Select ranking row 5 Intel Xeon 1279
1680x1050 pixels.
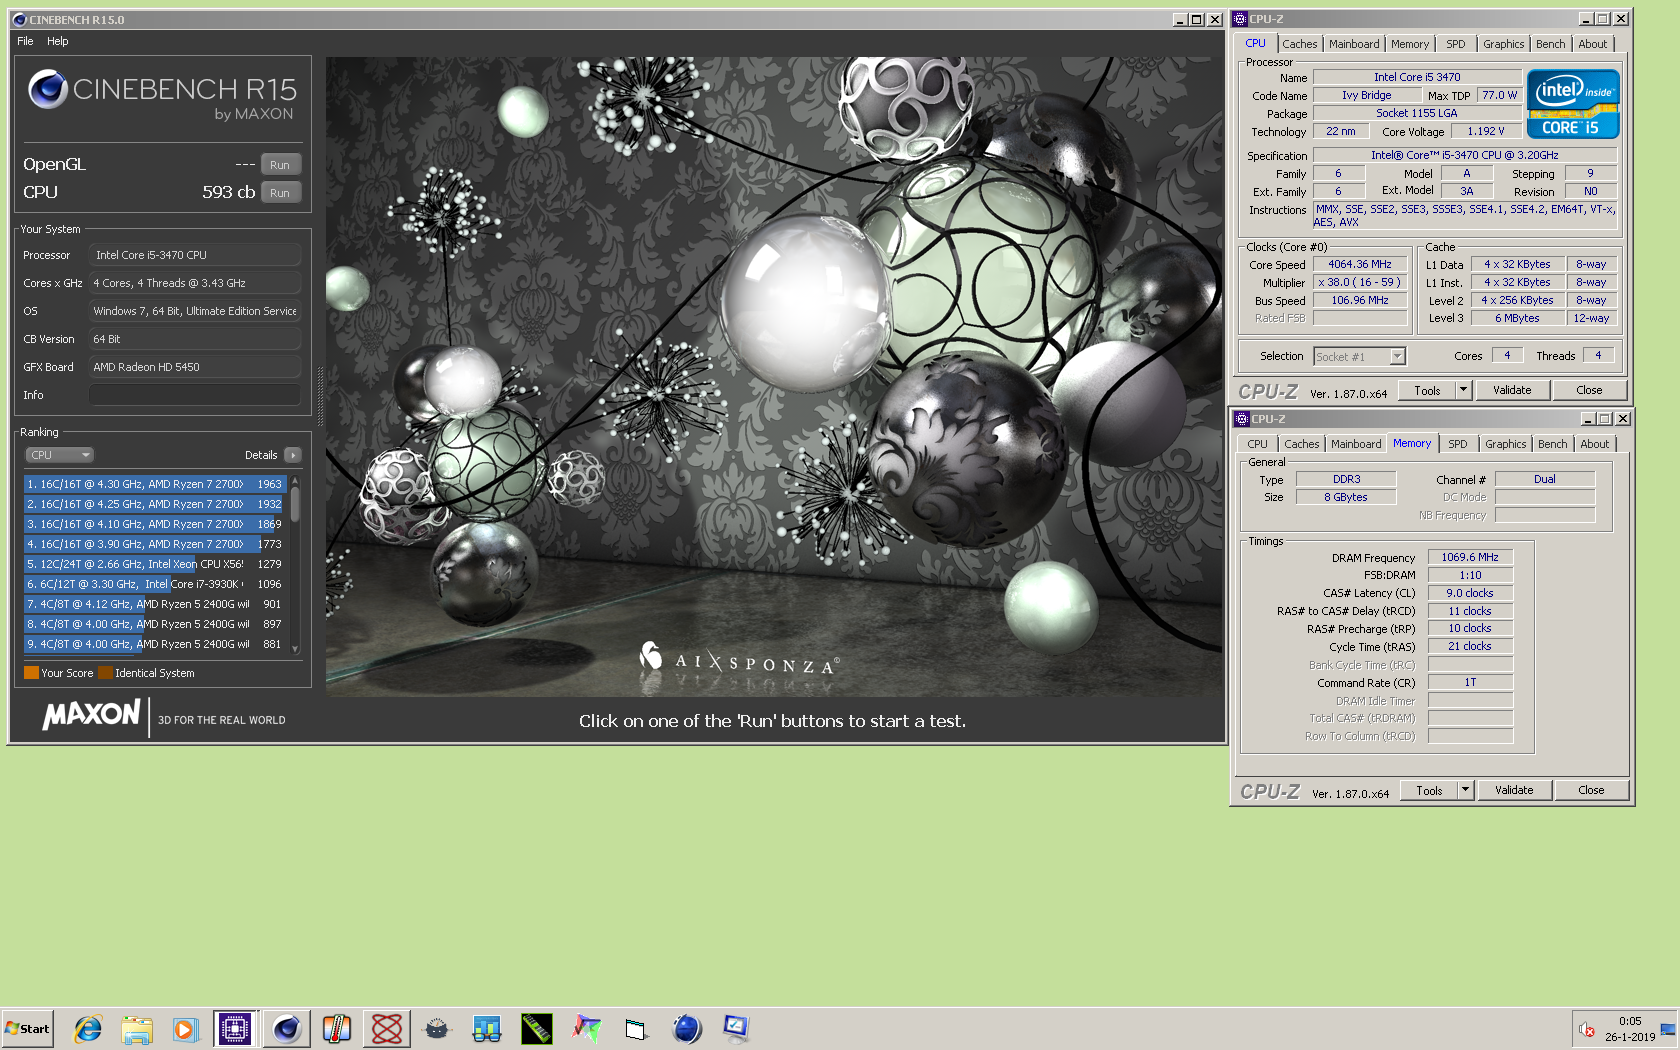point(155,564)
